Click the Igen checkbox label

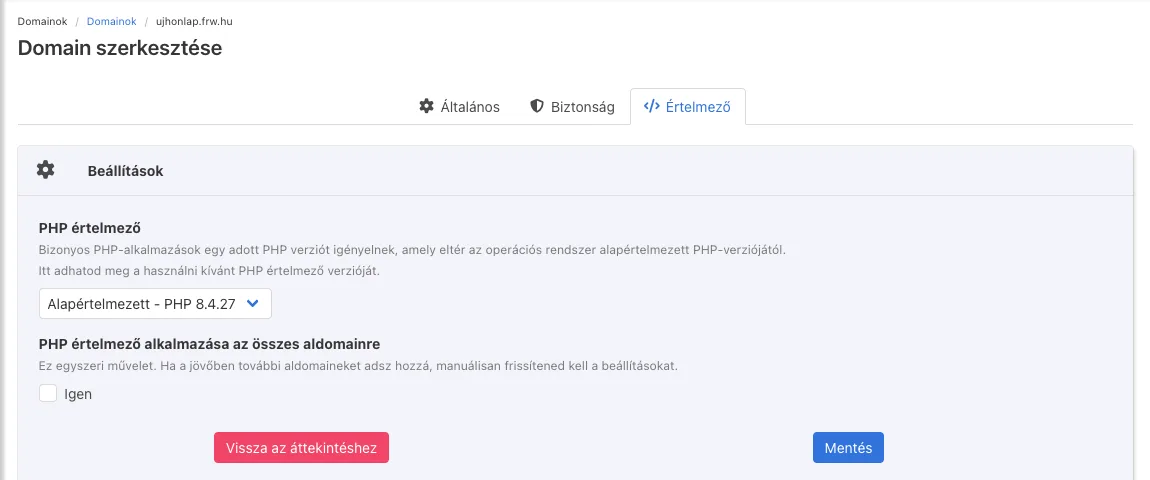point(78,394)
